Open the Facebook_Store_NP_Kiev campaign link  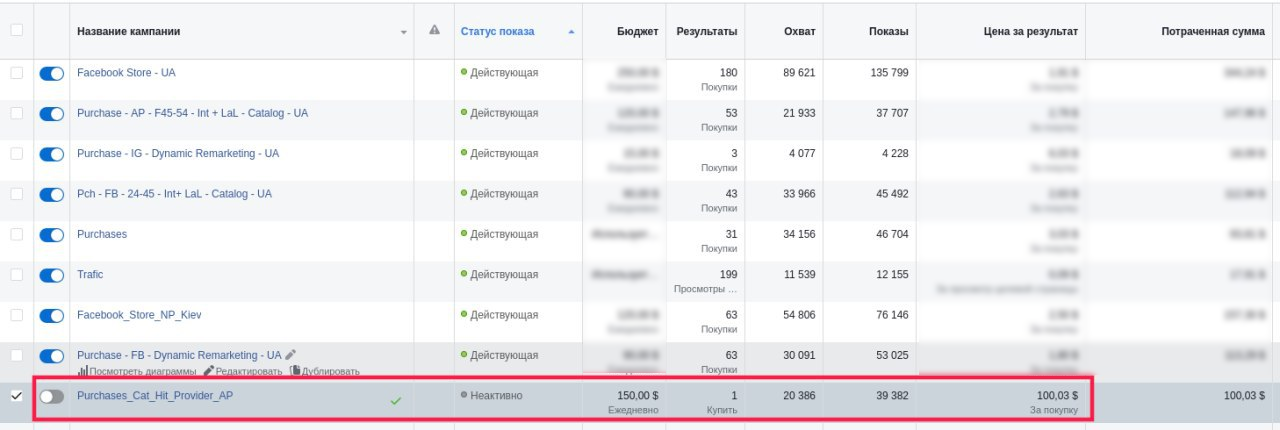(x=139, y=315)
